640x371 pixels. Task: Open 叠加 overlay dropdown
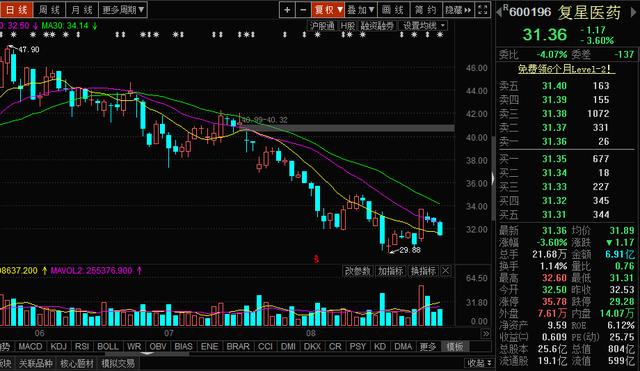[x=361, y=10]
